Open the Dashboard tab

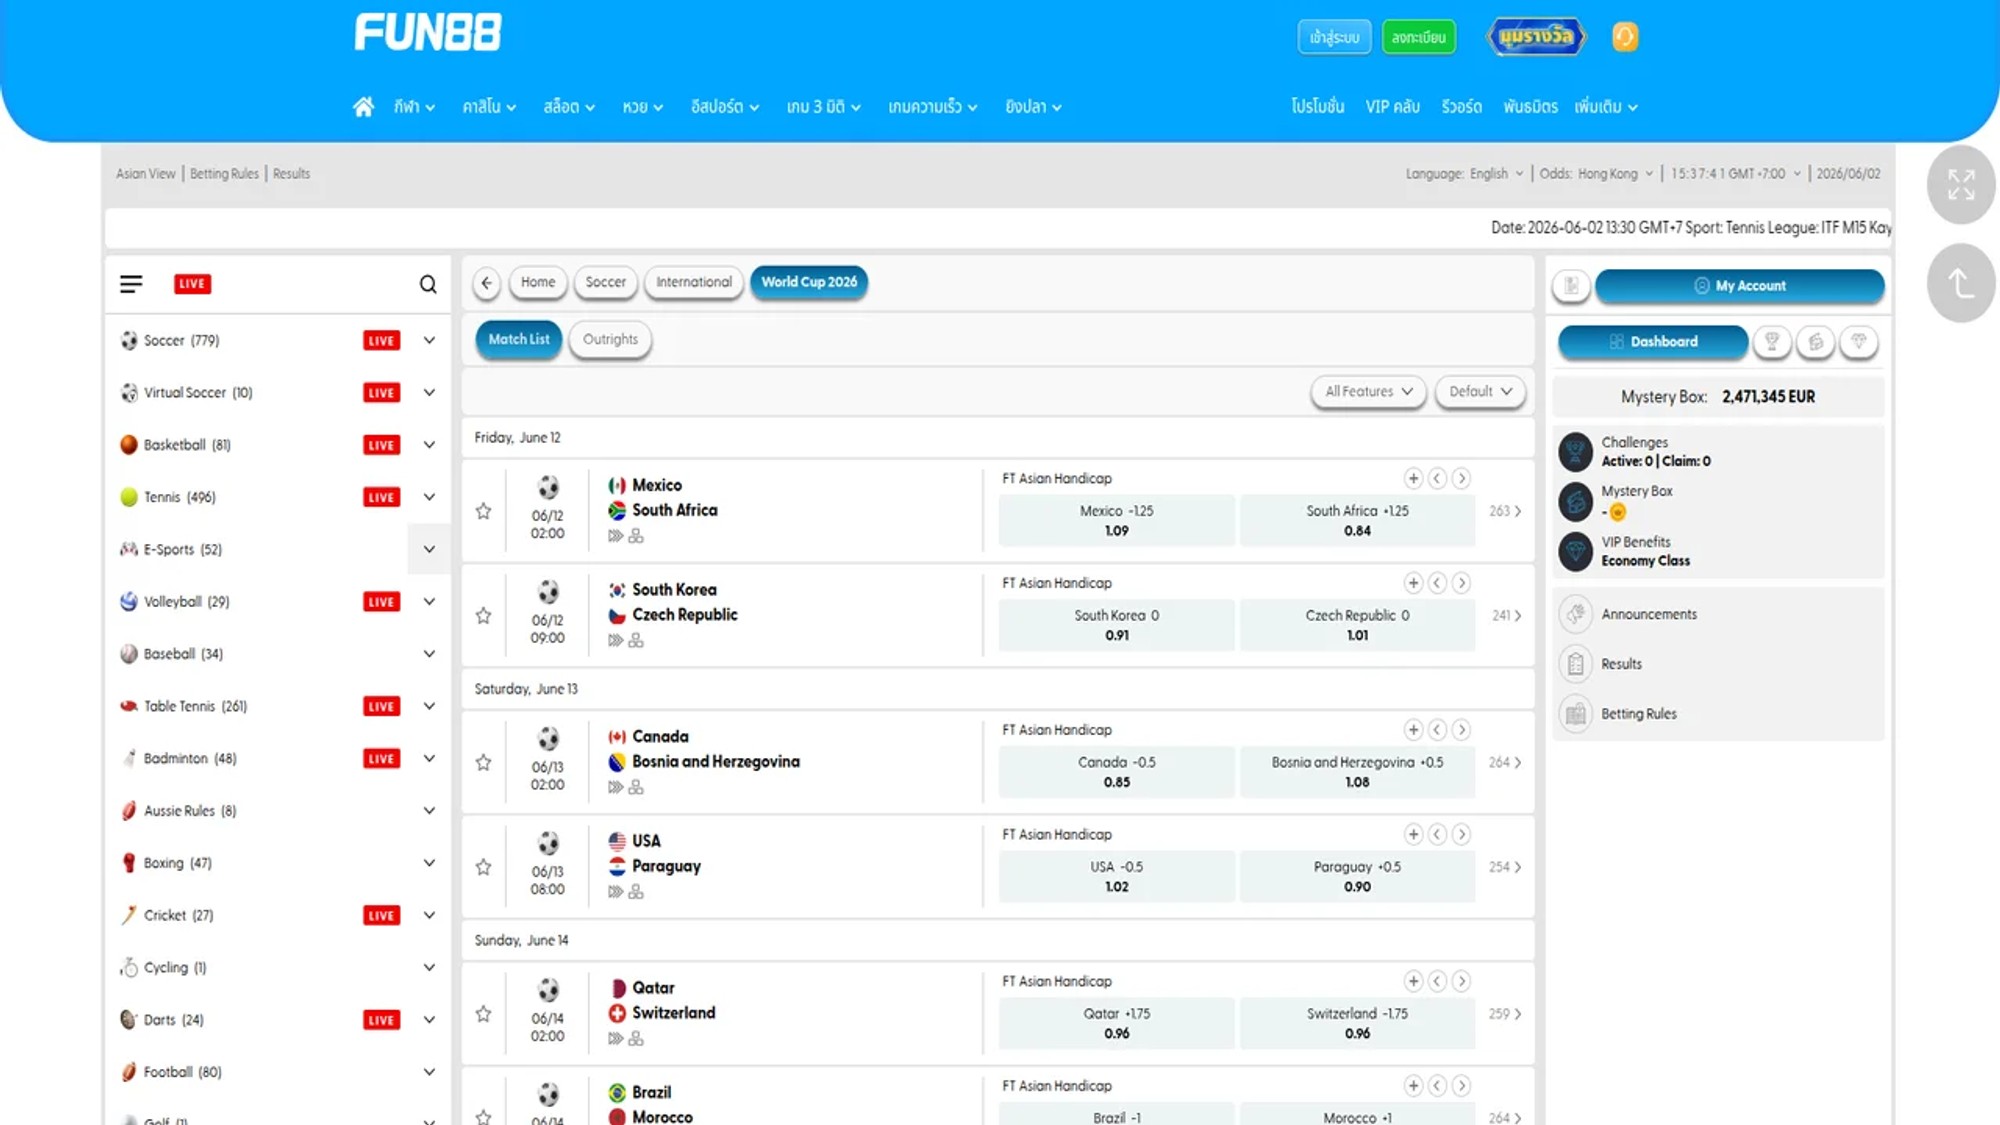click(1653, 342)
